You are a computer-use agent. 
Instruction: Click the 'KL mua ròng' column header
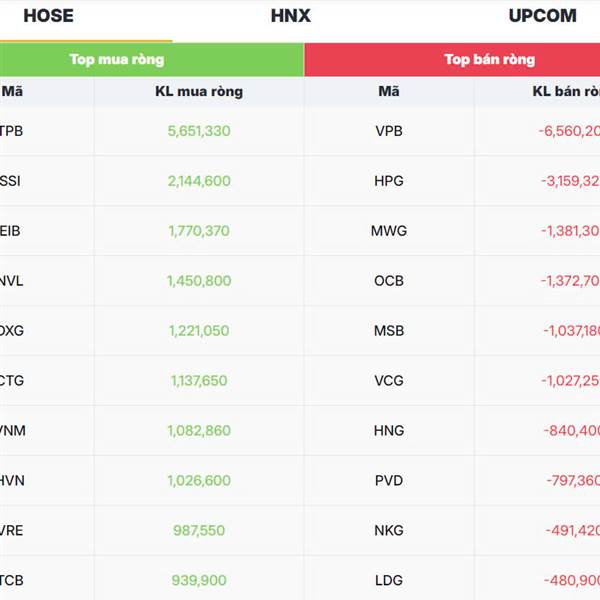199,91
